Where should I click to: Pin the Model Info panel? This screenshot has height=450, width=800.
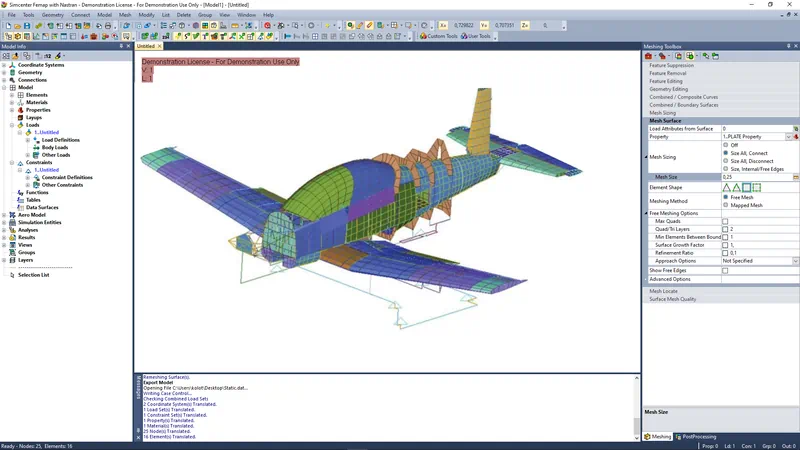click(x=121, y=46)
